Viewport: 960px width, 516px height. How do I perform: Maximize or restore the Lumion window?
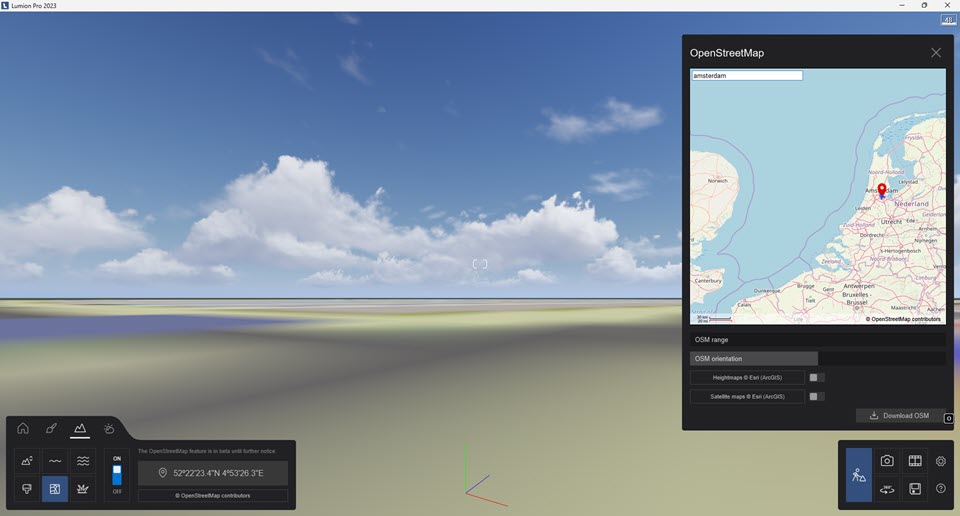click(924, 6)
